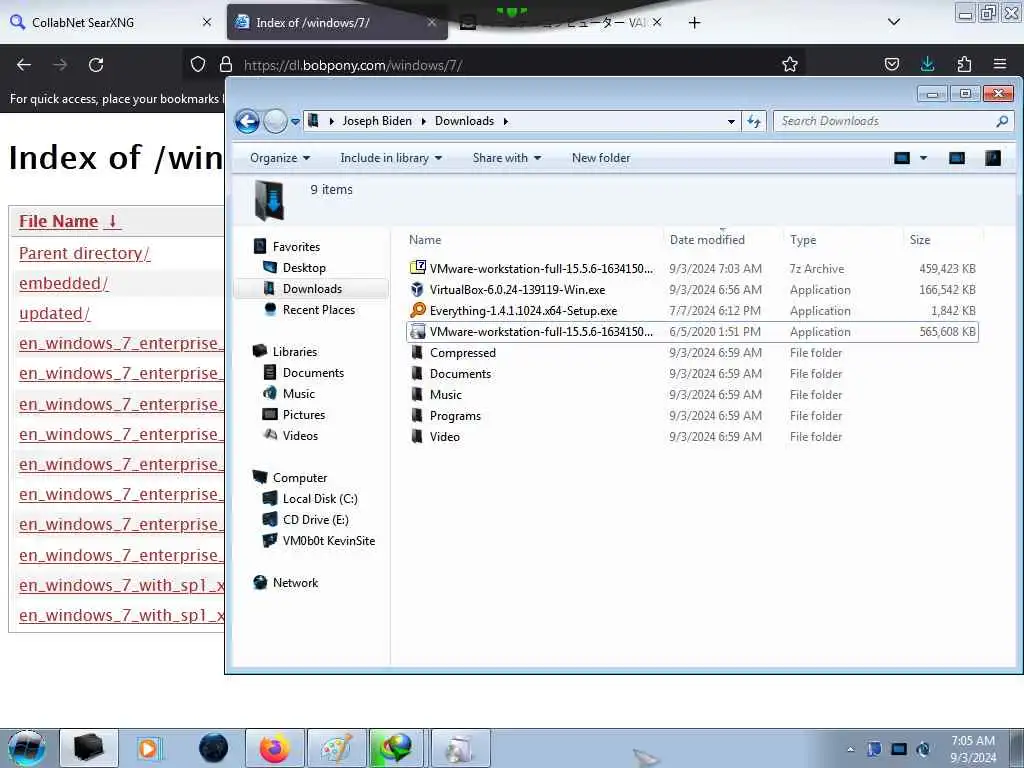Click Downloads in the breadcrumb path

464,121
